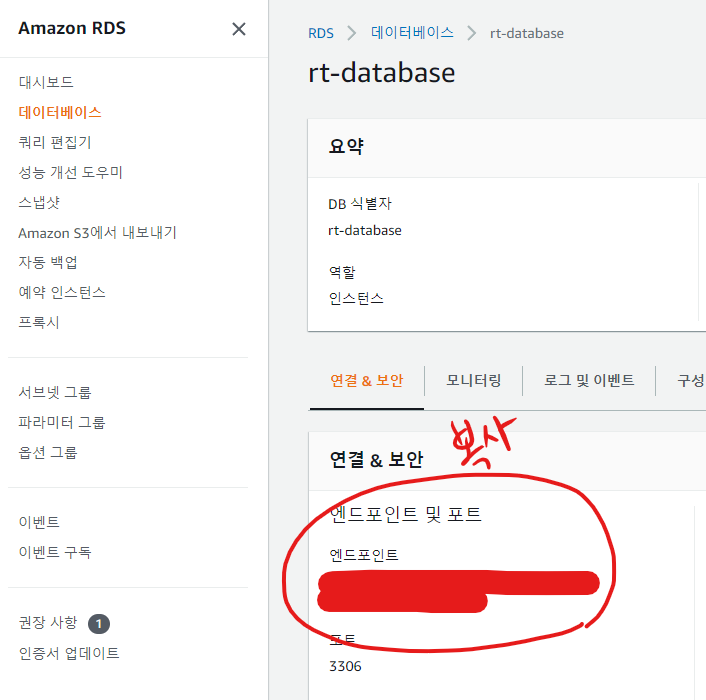
Task: Open Amazon S3에서 내보내기
Action: [97, 233]
